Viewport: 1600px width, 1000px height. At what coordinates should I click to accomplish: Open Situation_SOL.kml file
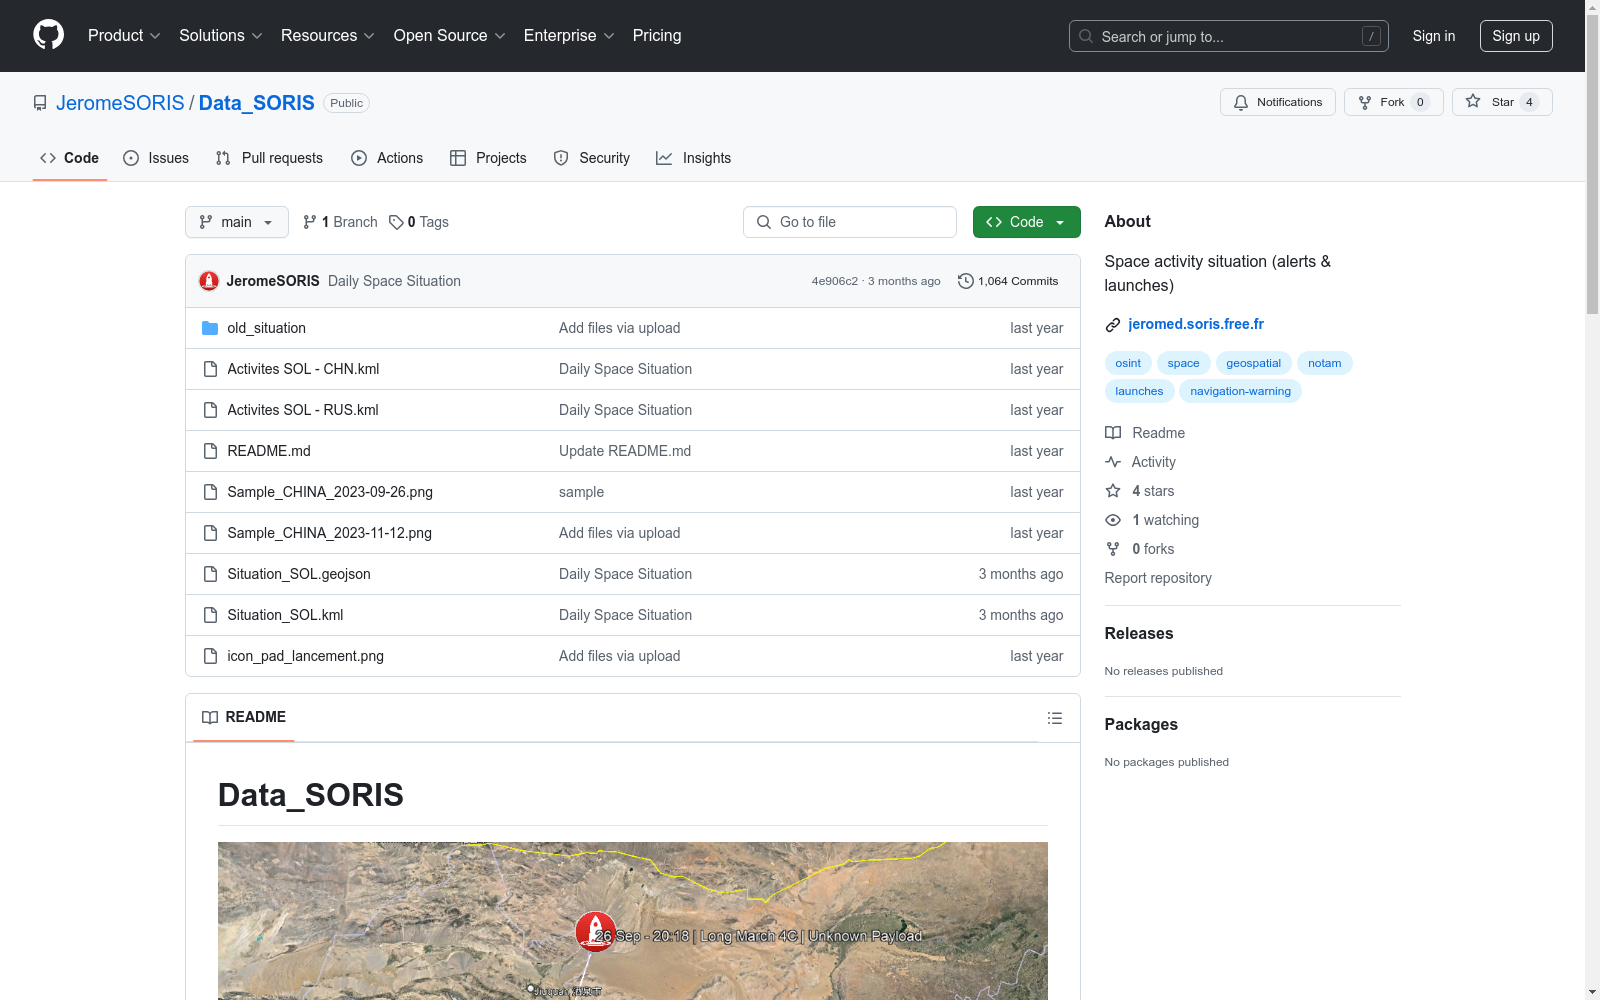tap(285, 615)
